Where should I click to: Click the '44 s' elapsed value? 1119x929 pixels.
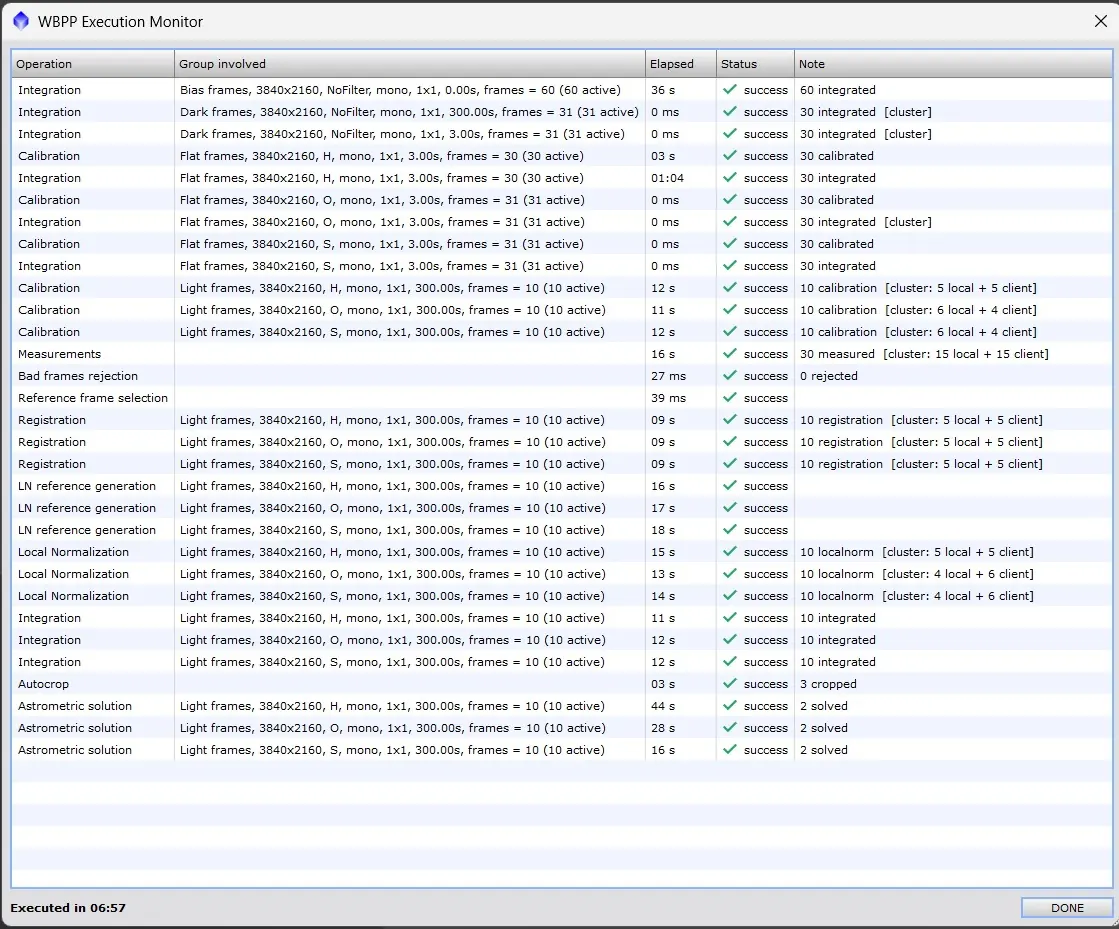coord(662,706)
